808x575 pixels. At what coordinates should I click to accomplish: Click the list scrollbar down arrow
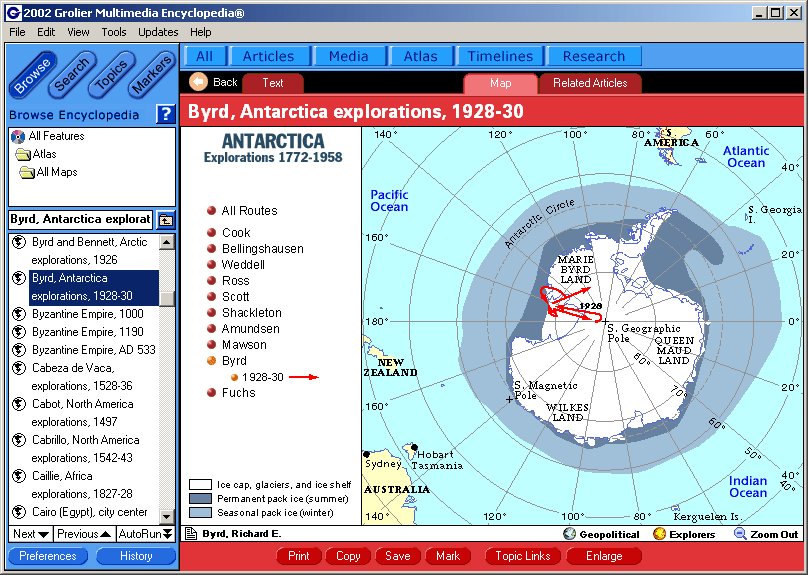(x=166, y=516)
